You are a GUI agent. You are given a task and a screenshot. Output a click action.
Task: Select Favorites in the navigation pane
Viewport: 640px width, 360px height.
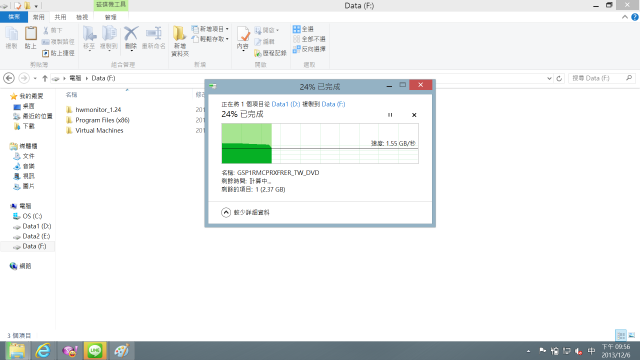[x=27, y=96]
